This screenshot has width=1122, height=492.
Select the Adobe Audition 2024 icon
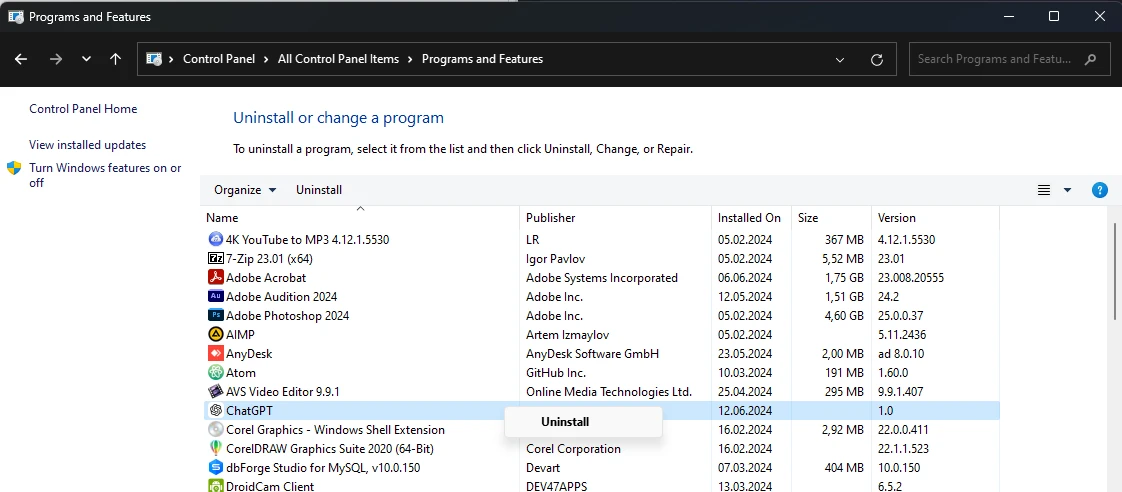tap(215, 297)
